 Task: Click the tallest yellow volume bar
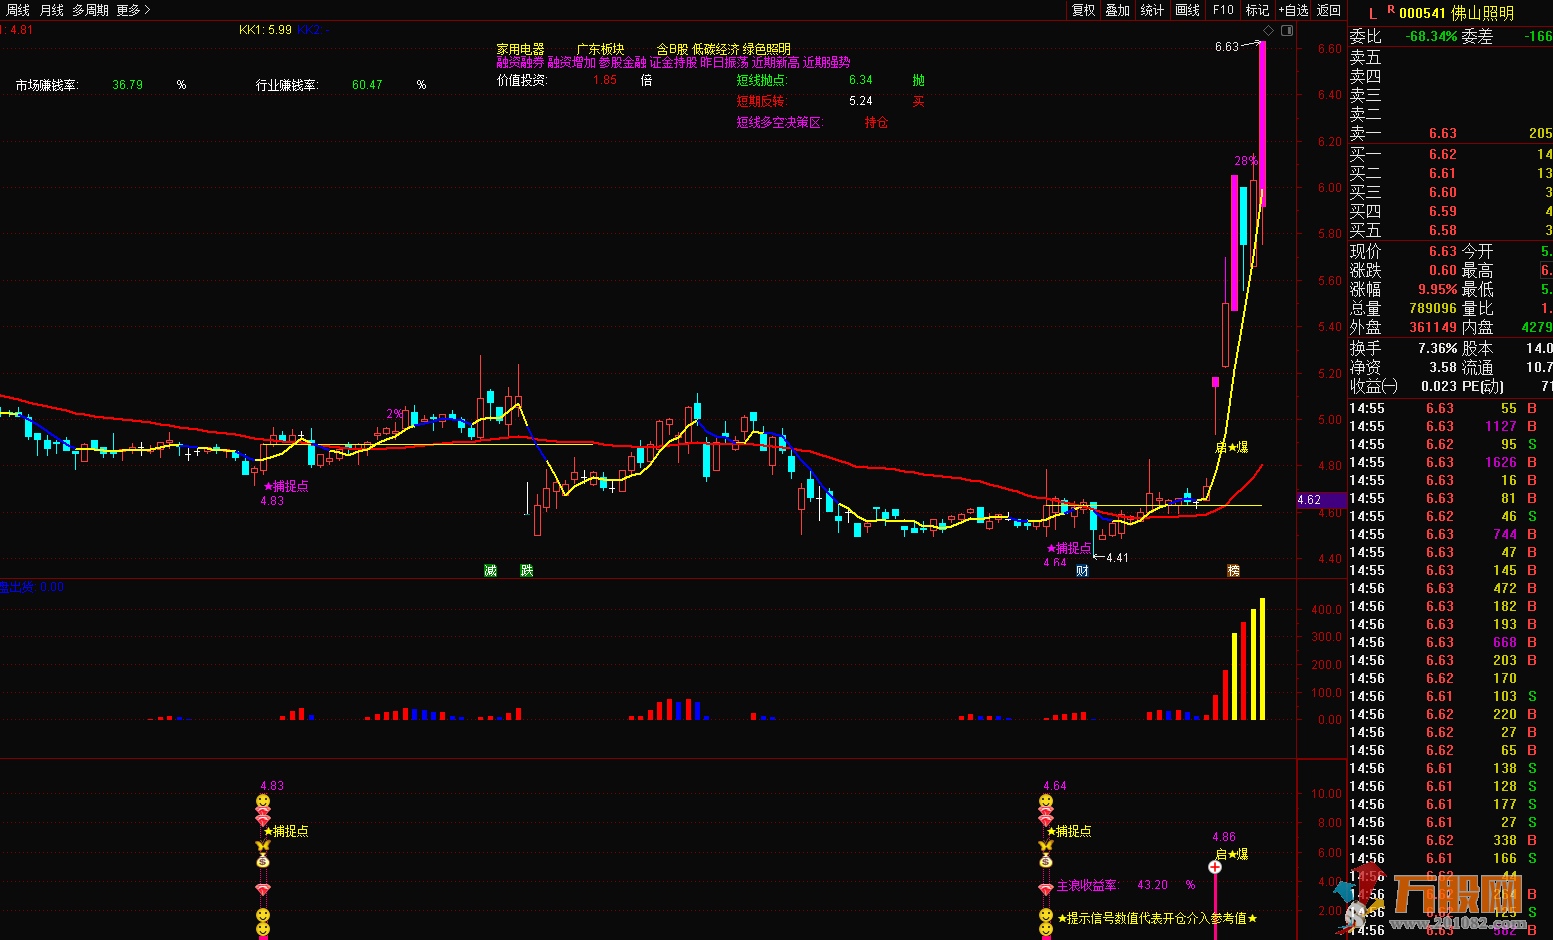(x=1262, y=659)
